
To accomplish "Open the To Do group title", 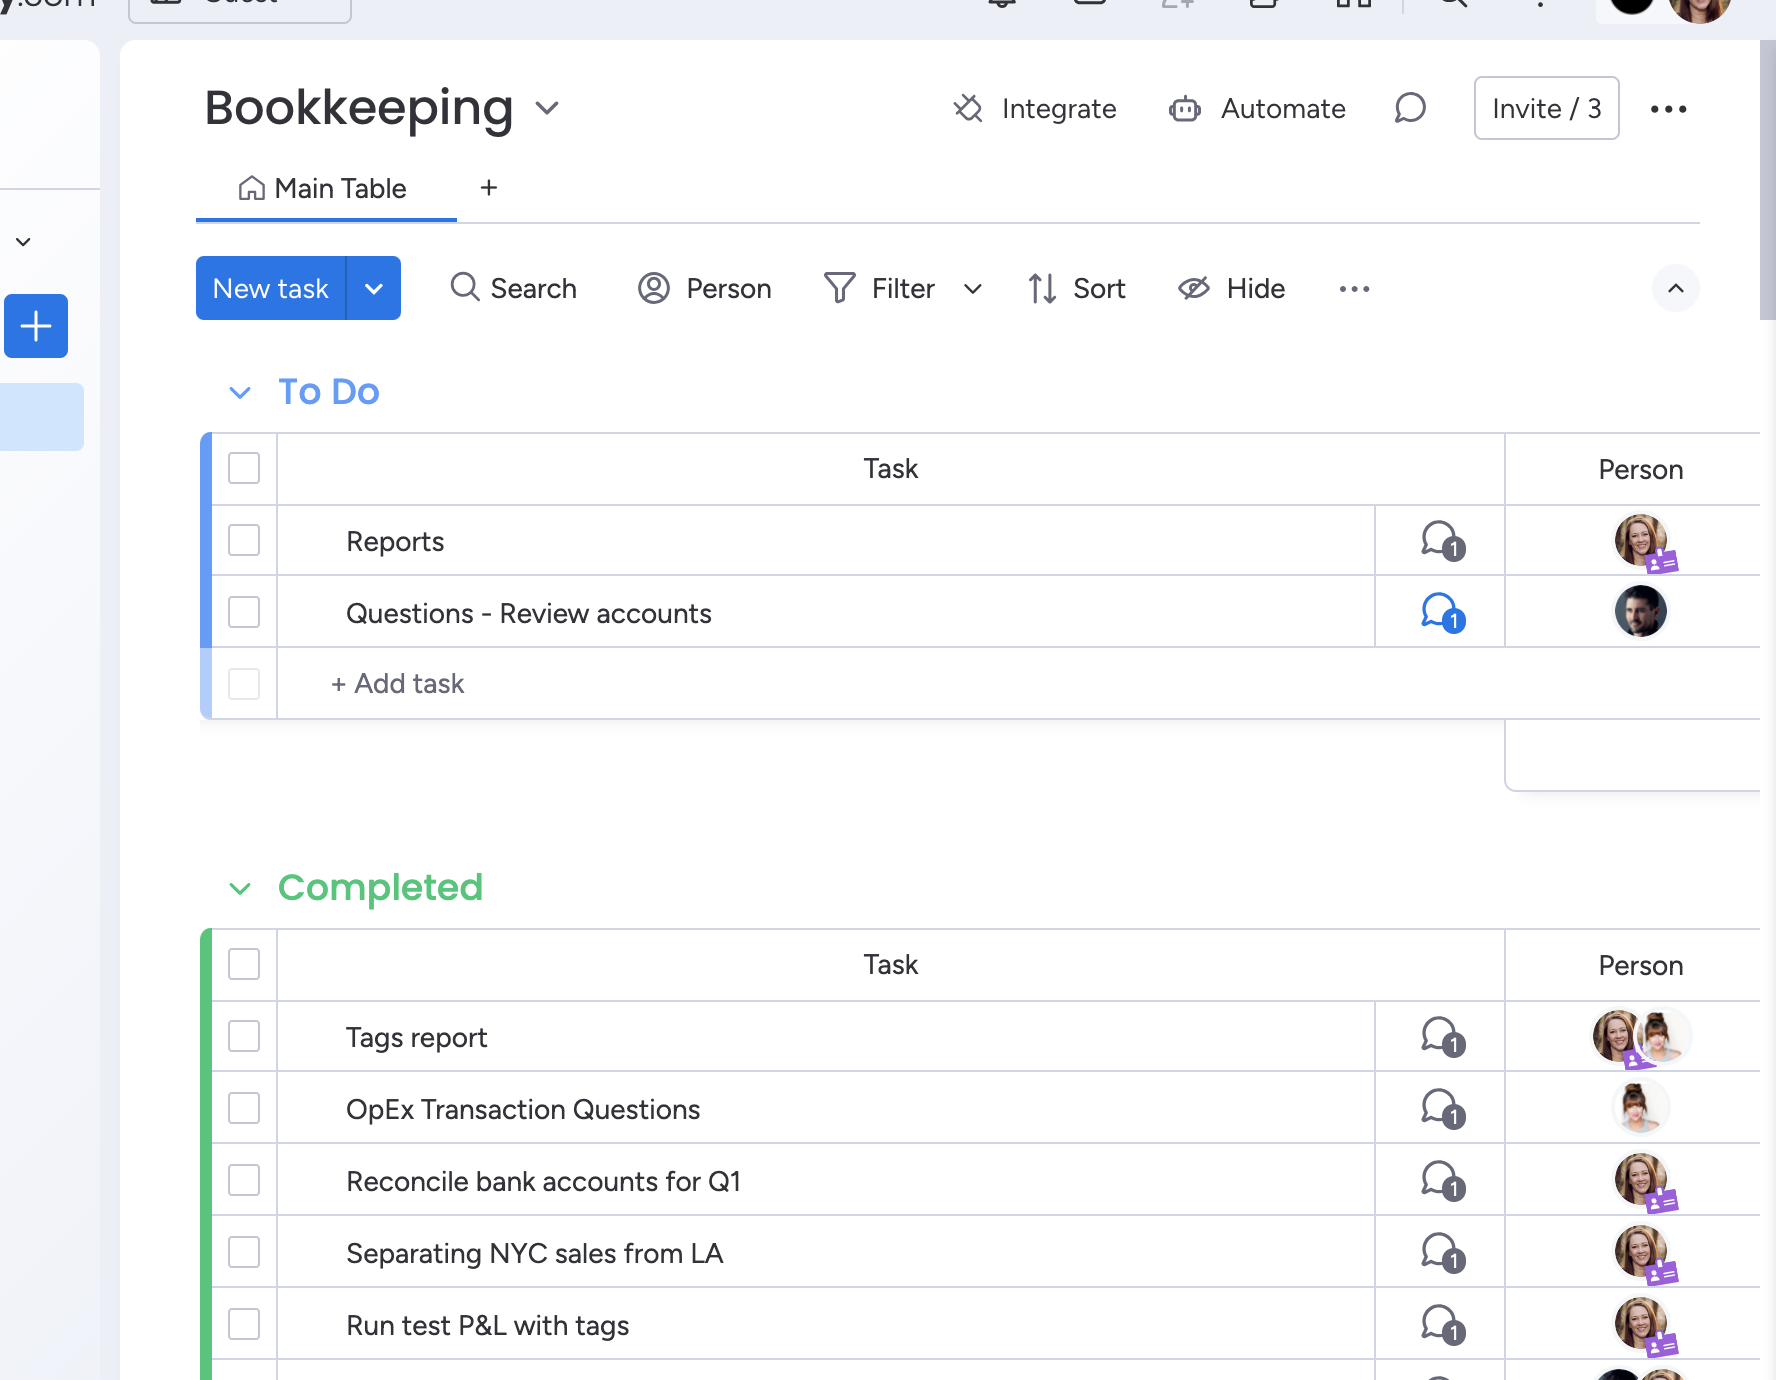I will pyautogui.click(x=329, y=392).
